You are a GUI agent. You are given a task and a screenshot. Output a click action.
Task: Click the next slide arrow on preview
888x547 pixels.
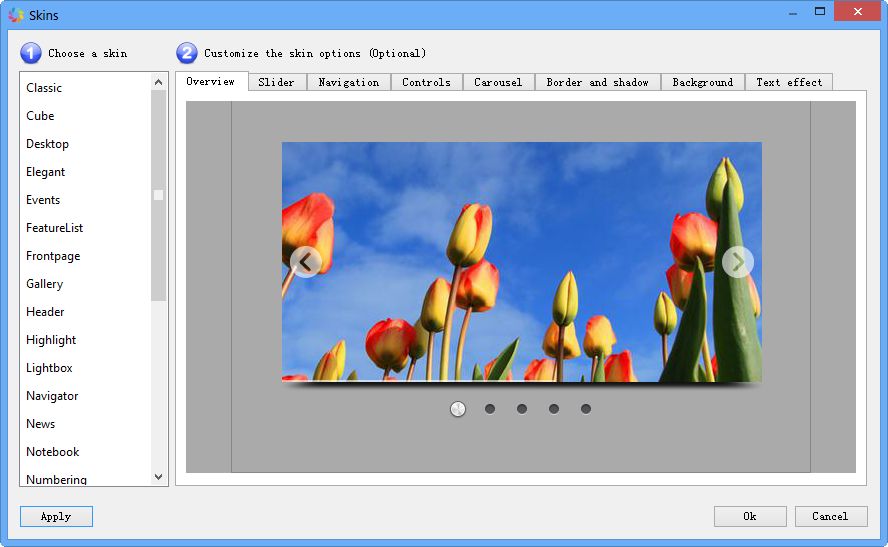pyautogui.click(x=737, y=262)
